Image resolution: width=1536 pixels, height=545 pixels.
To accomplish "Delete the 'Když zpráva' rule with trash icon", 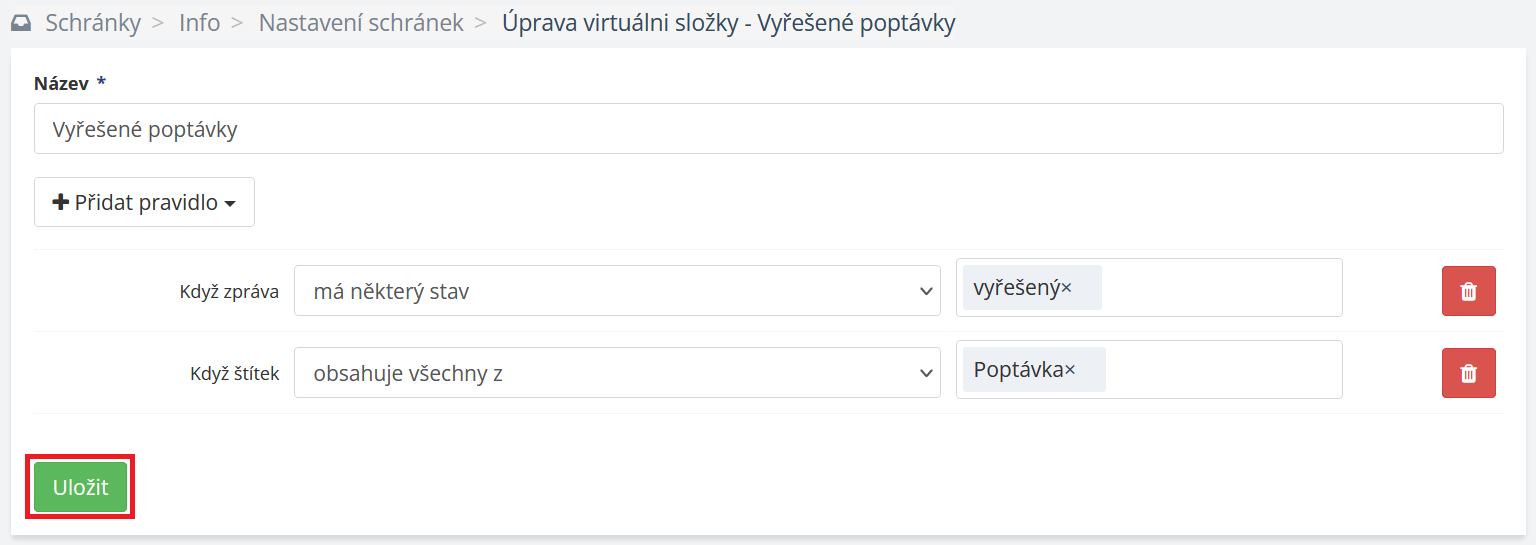I will 1468,291.
